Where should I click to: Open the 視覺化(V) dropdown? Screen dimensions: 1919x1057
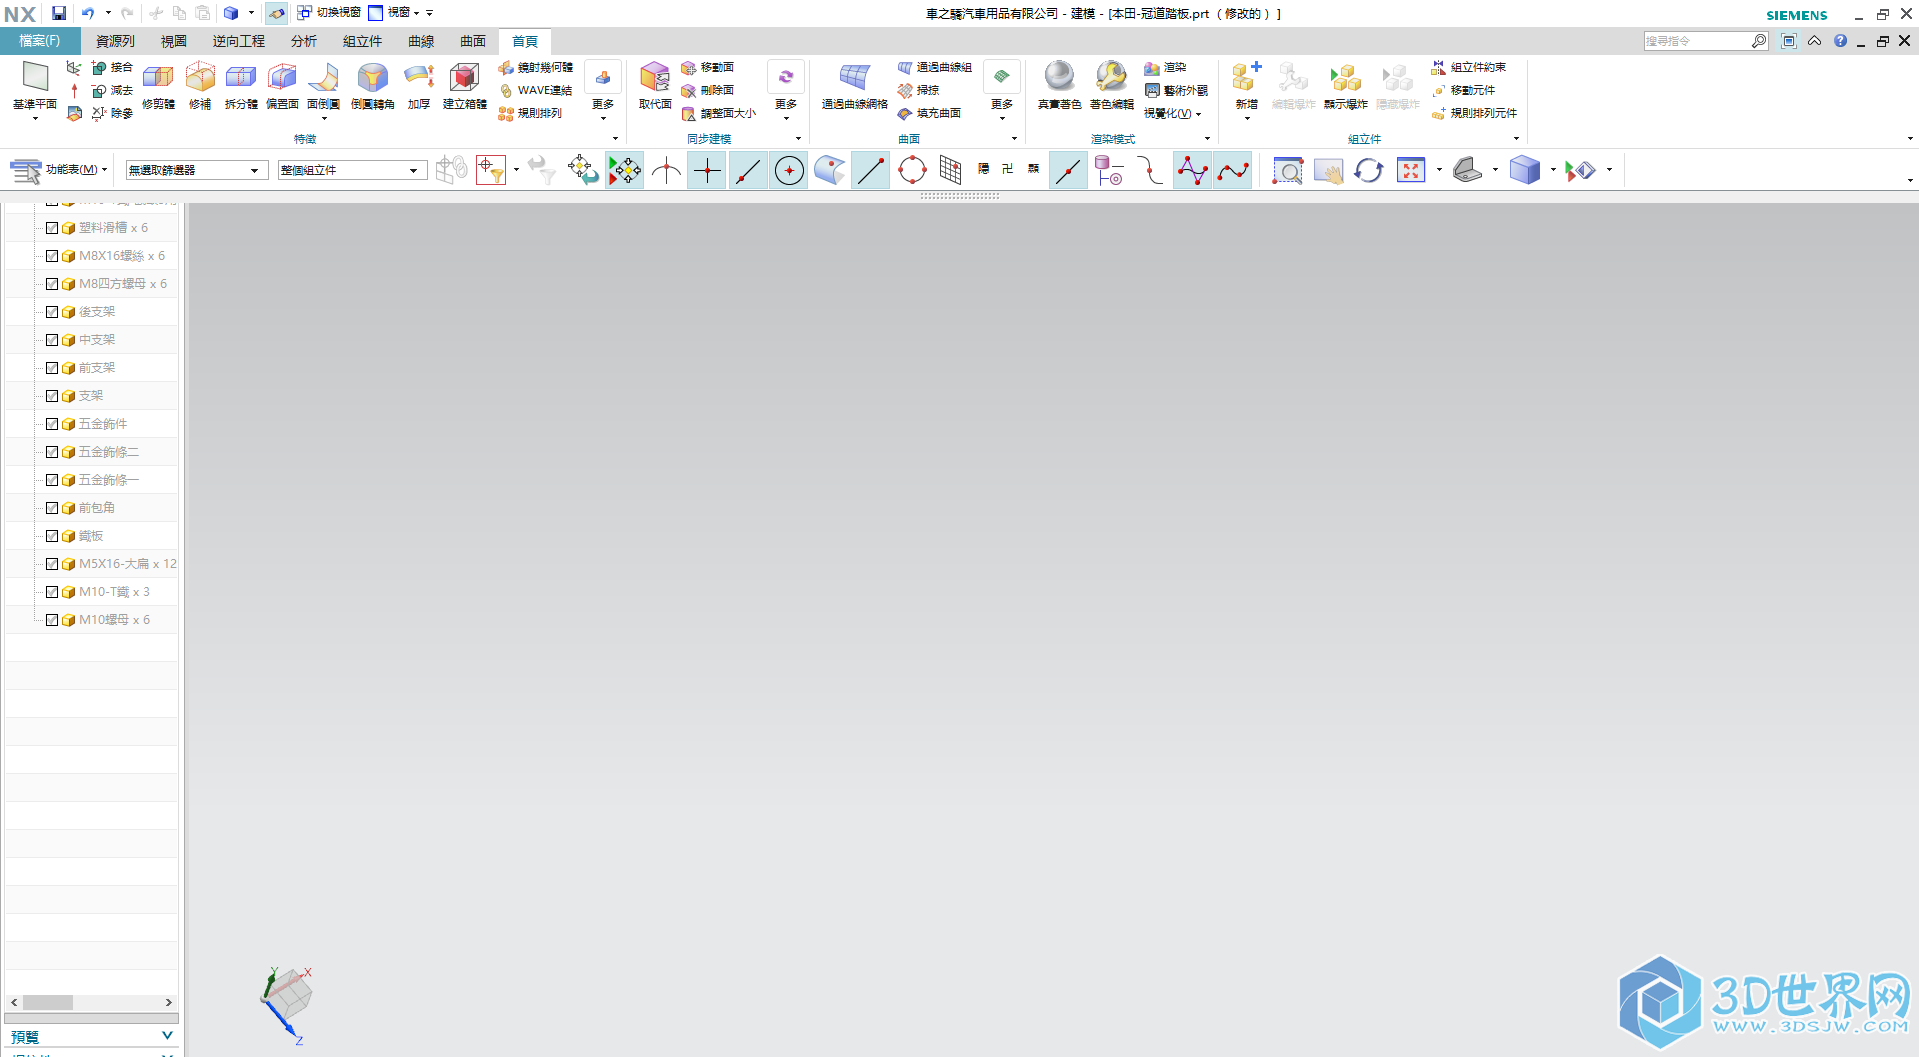pos(1173,113)
